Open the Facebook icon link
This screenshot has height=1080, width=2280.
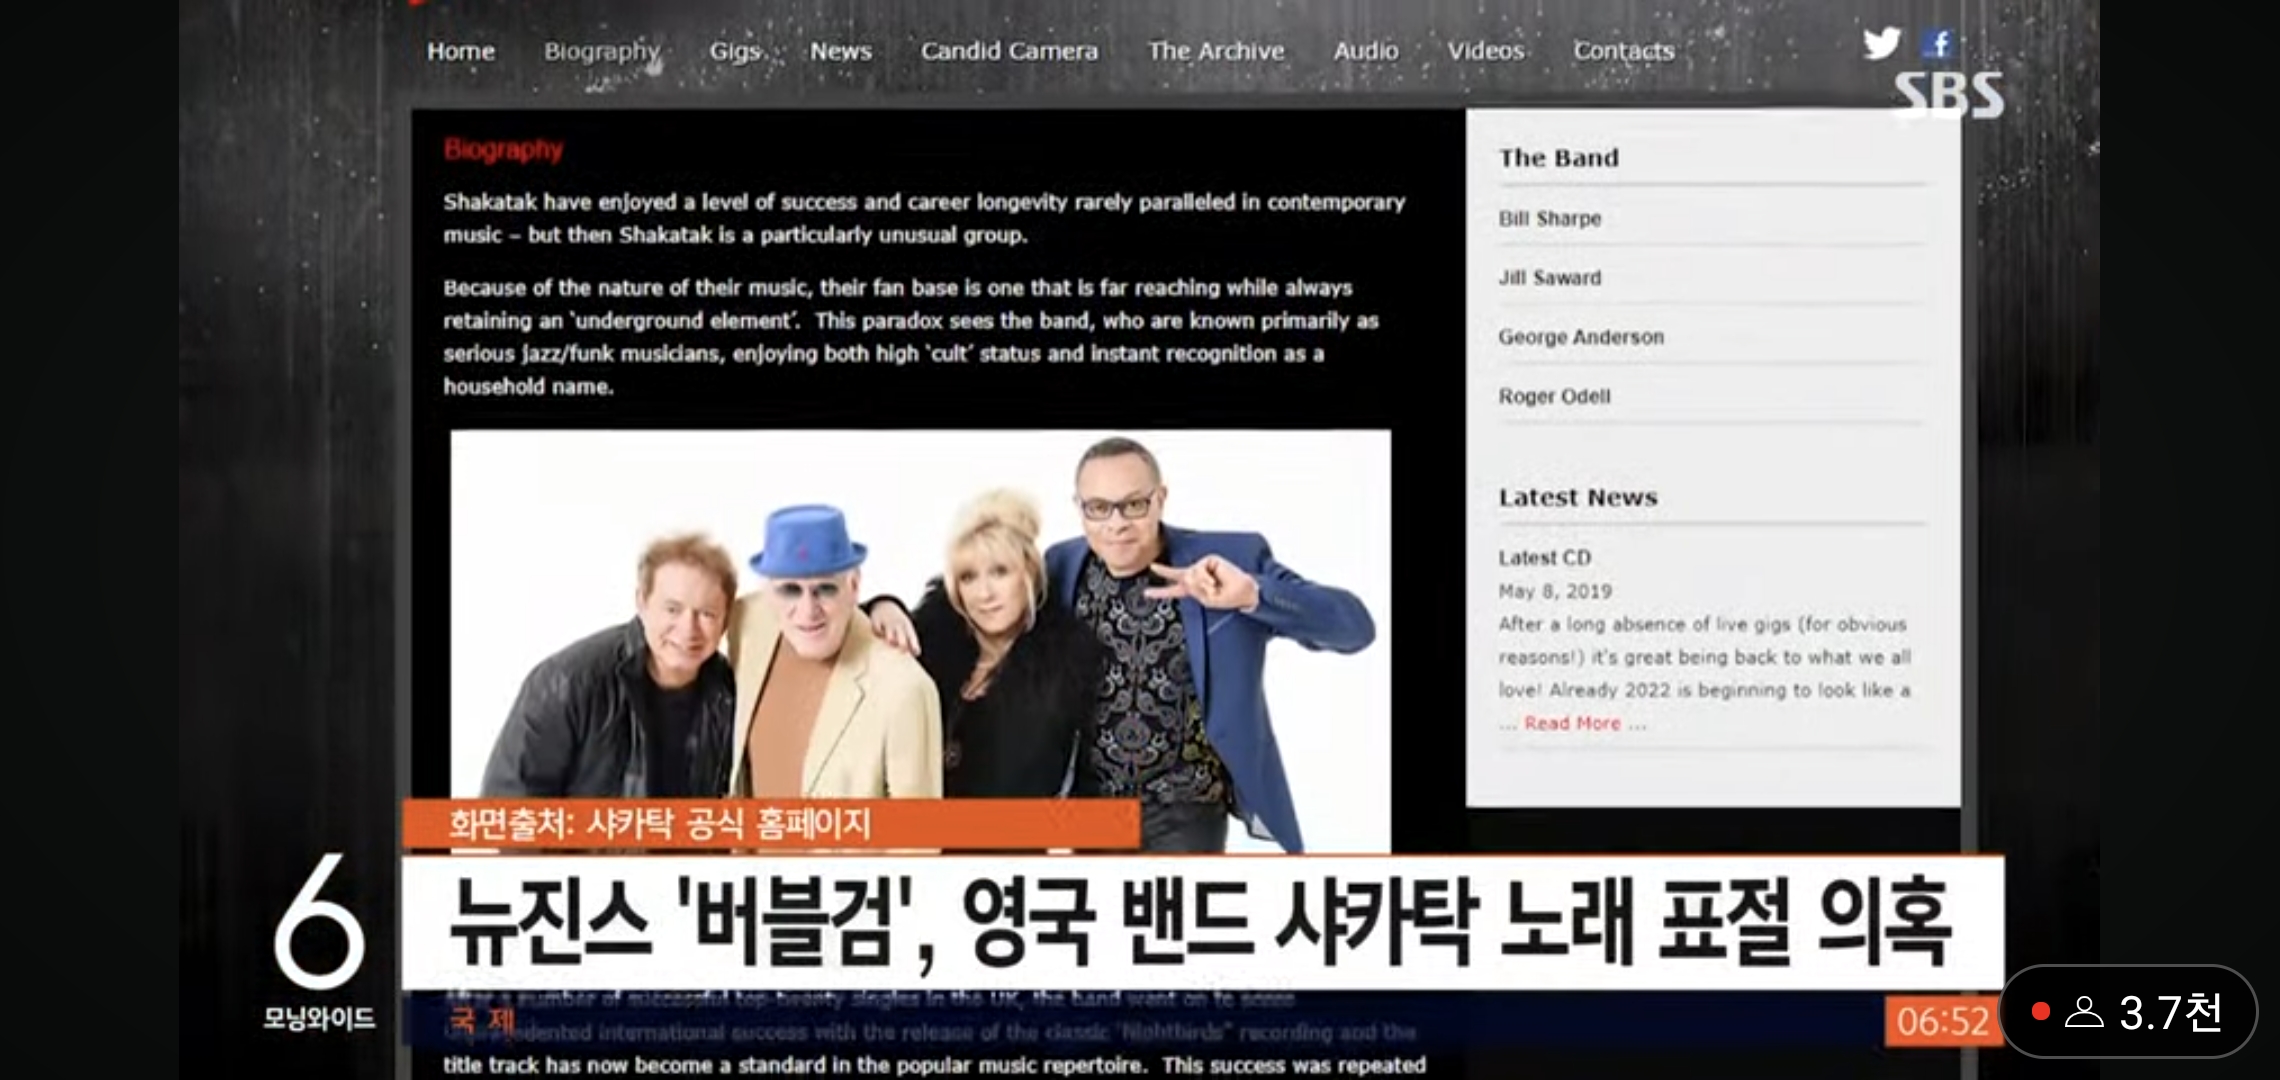[1939, 43]
